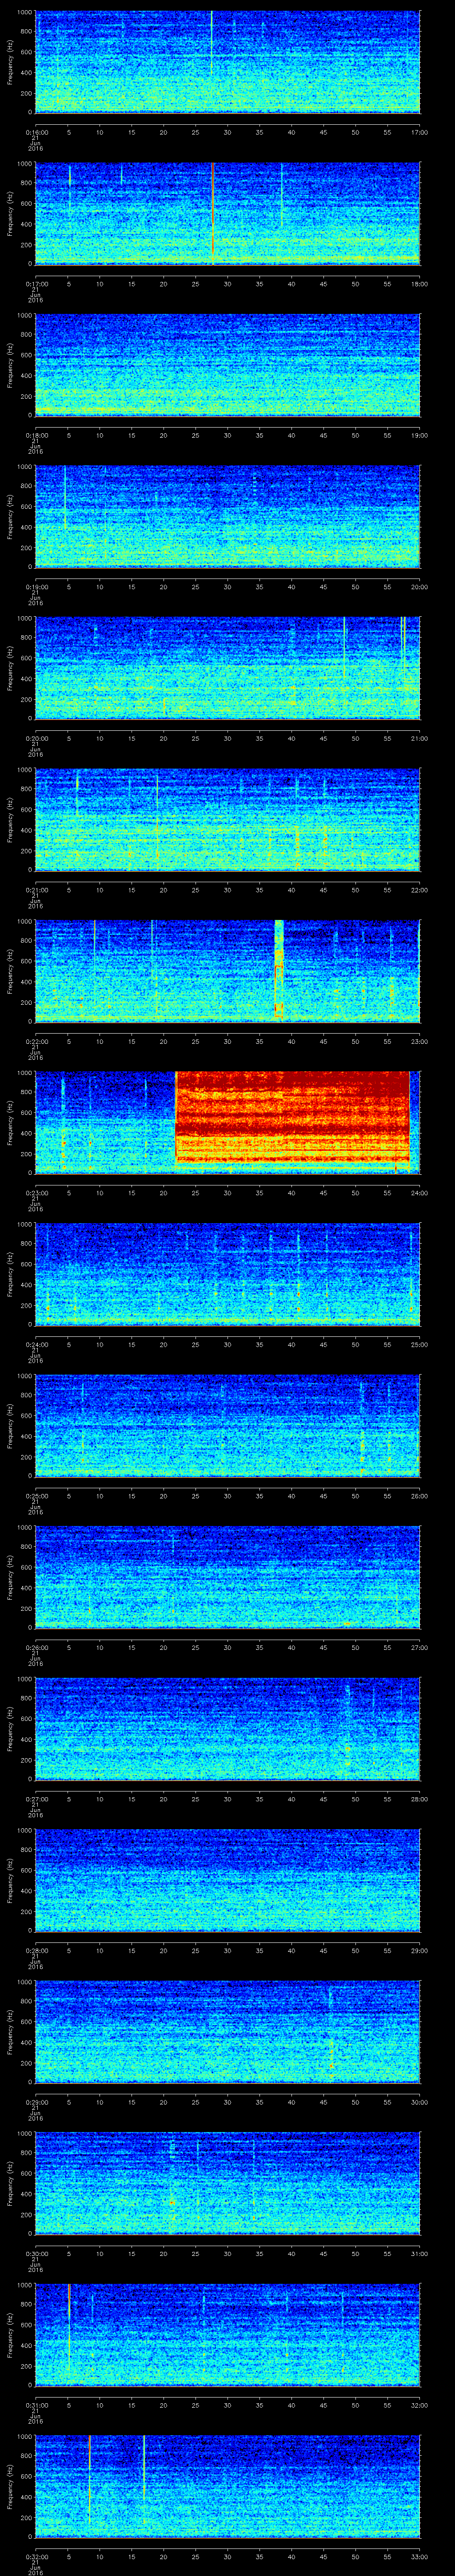Click the 17:00 end label of the first spectrogram
This screenshot has height=2576, width=455.
pyautogui.click(x=419, y=132)
